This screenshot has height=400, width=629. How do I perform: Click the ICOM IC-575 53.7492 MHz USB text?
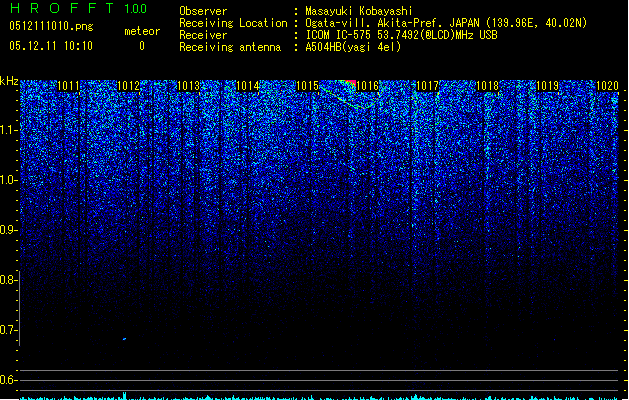401,35
